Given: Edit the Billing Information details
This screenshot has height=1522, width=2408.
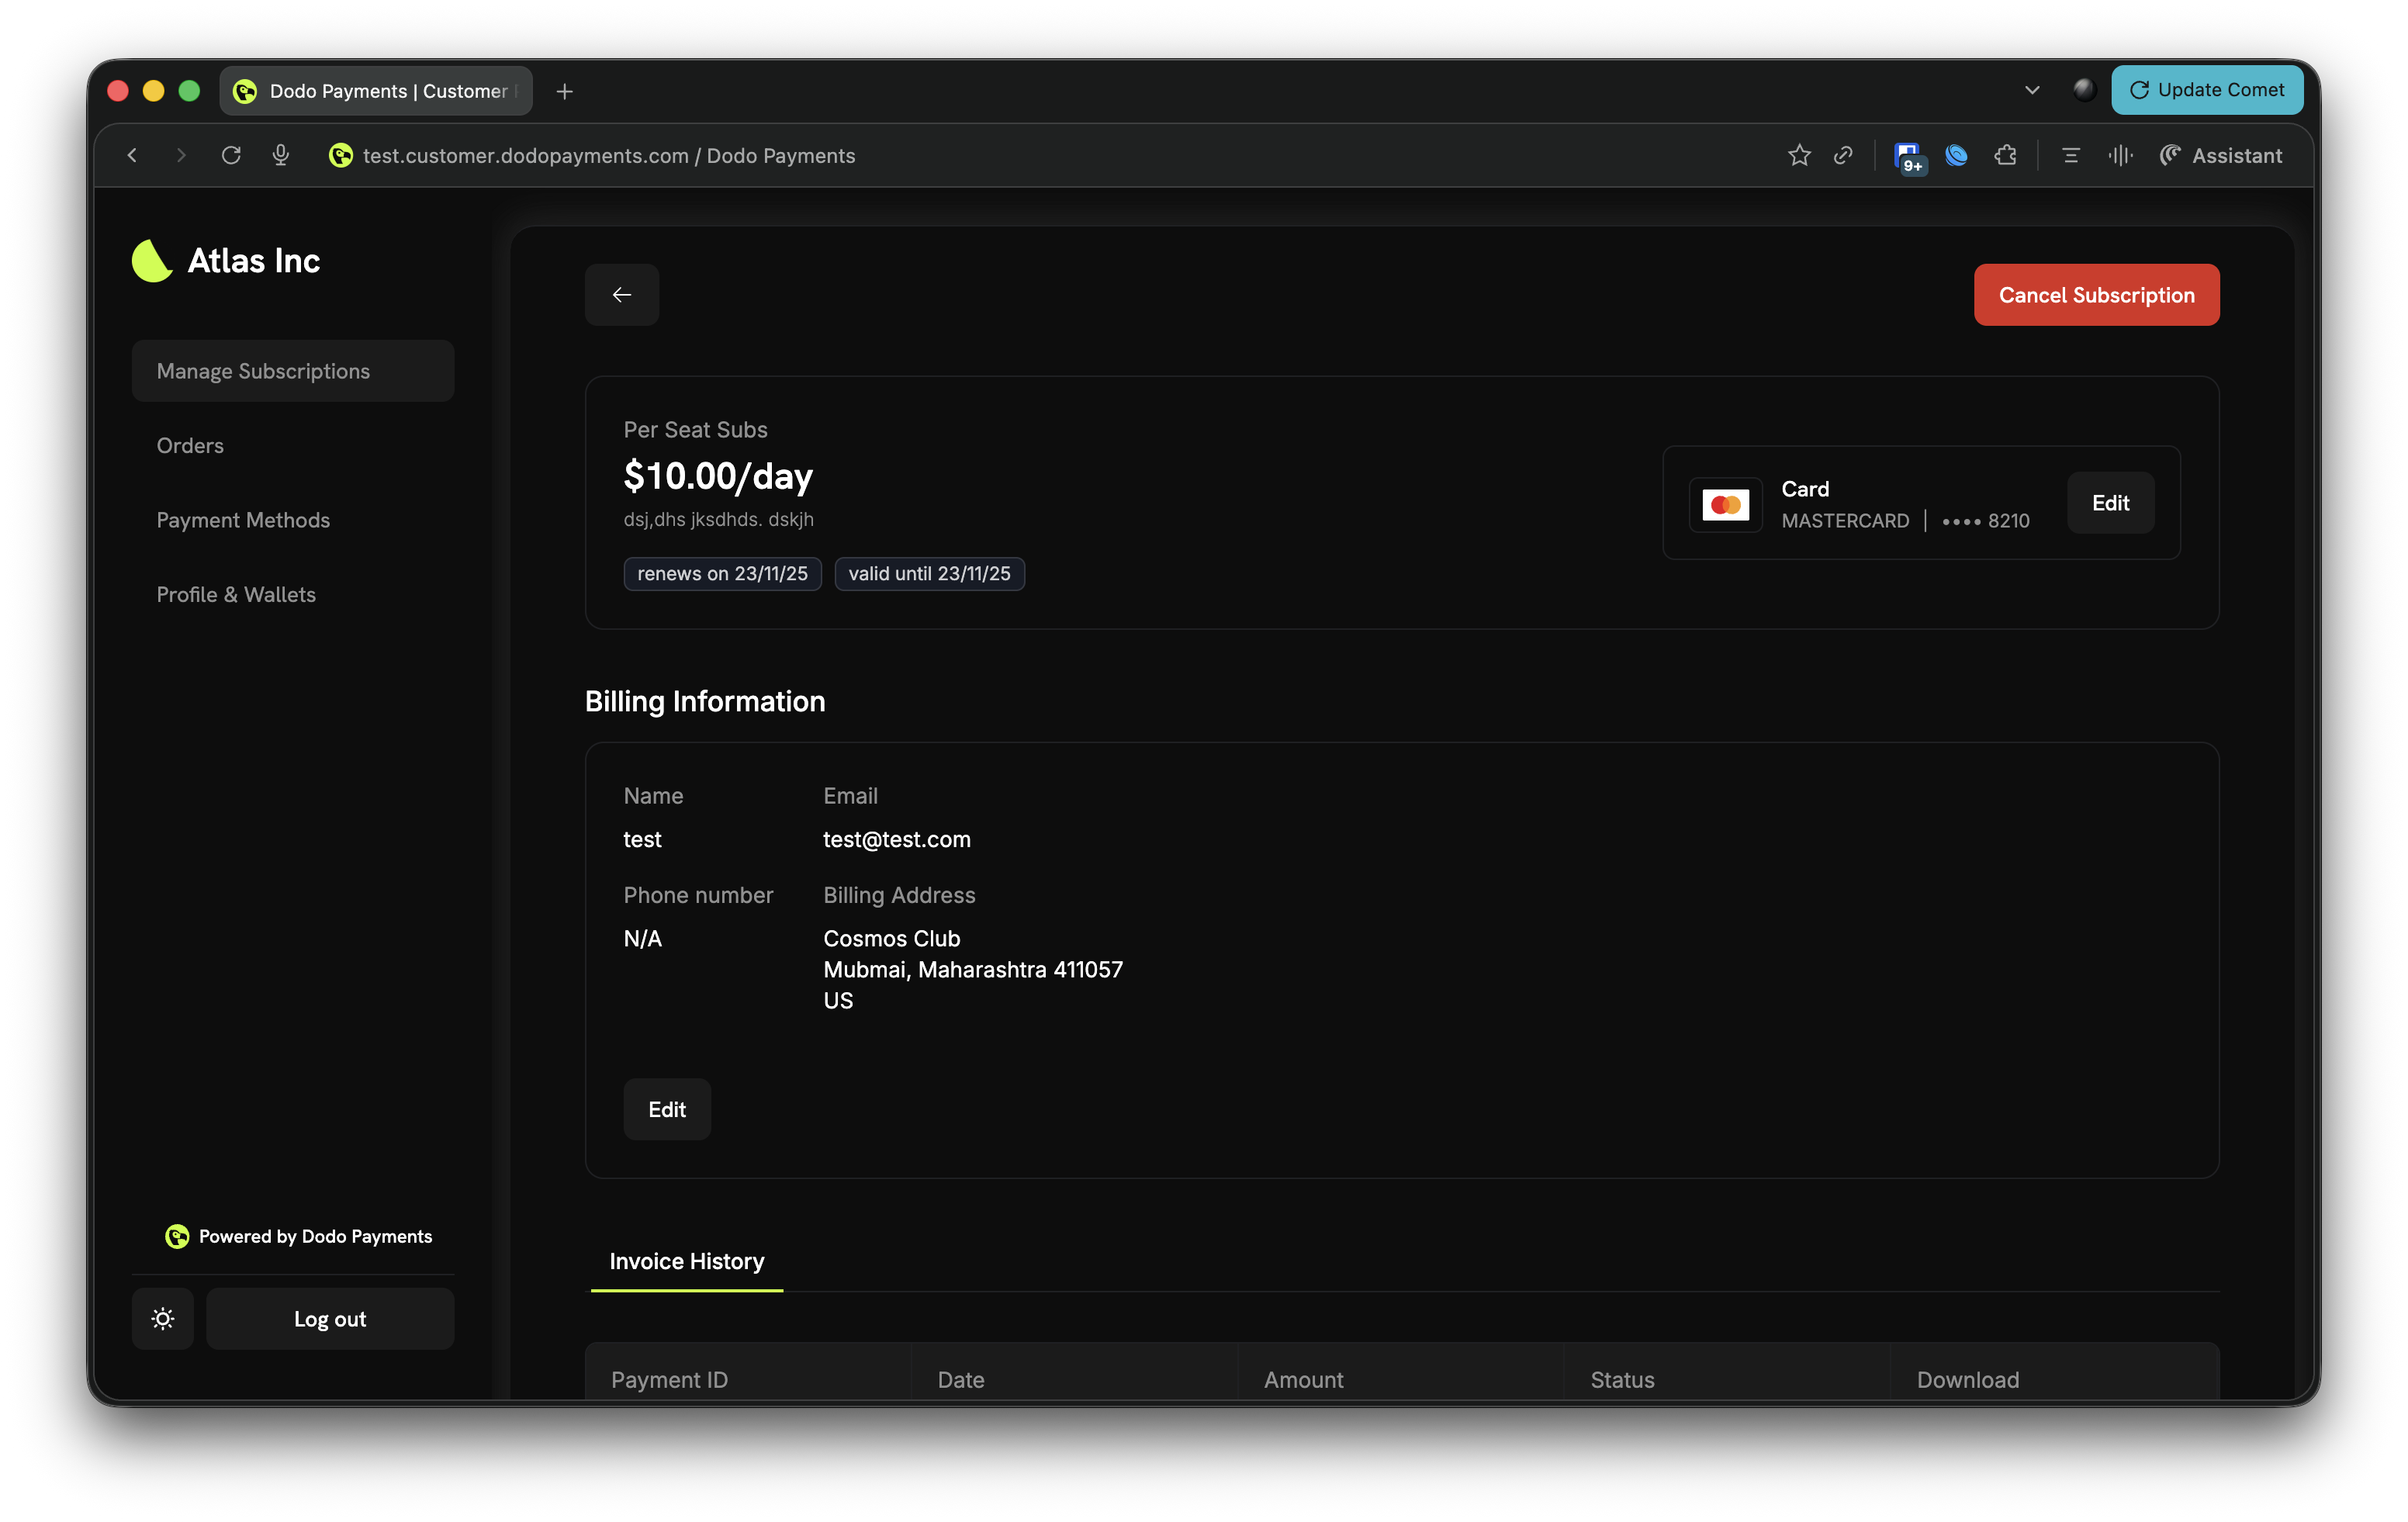Looking at the screenshot, I should (666, 1109).
